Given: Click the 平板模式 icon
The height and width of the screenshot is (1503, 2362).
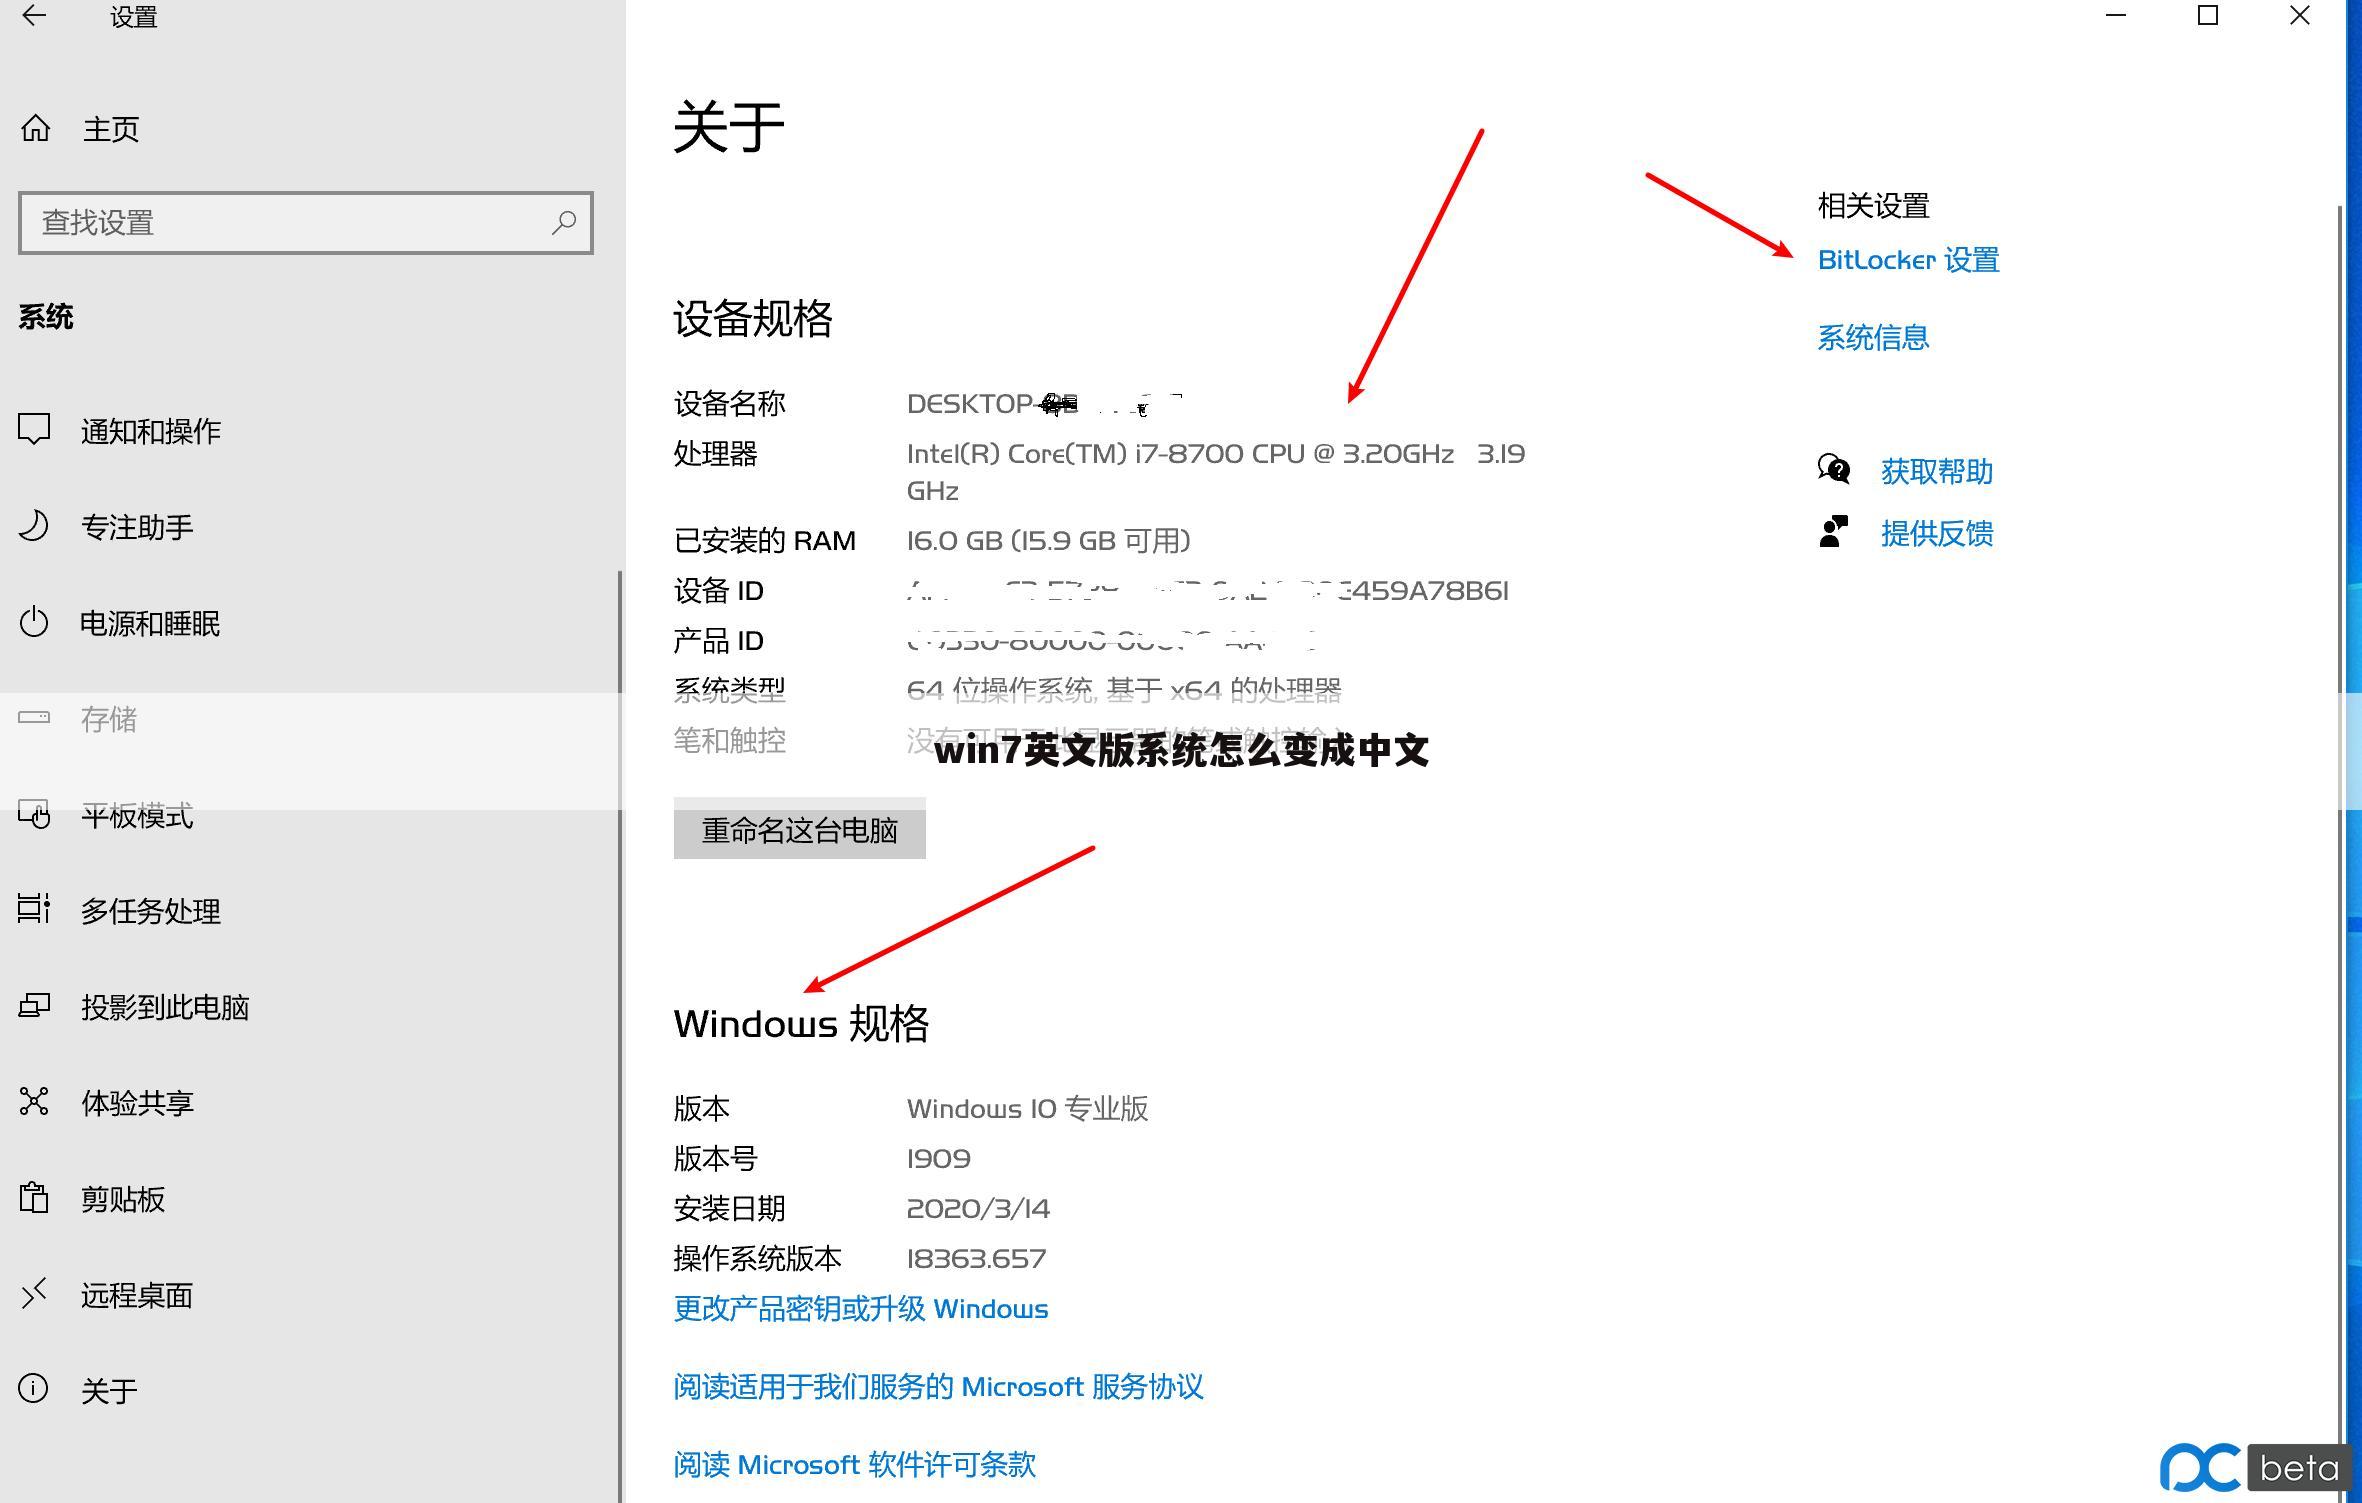Looking at the screenshot, I should coord(34,815).
